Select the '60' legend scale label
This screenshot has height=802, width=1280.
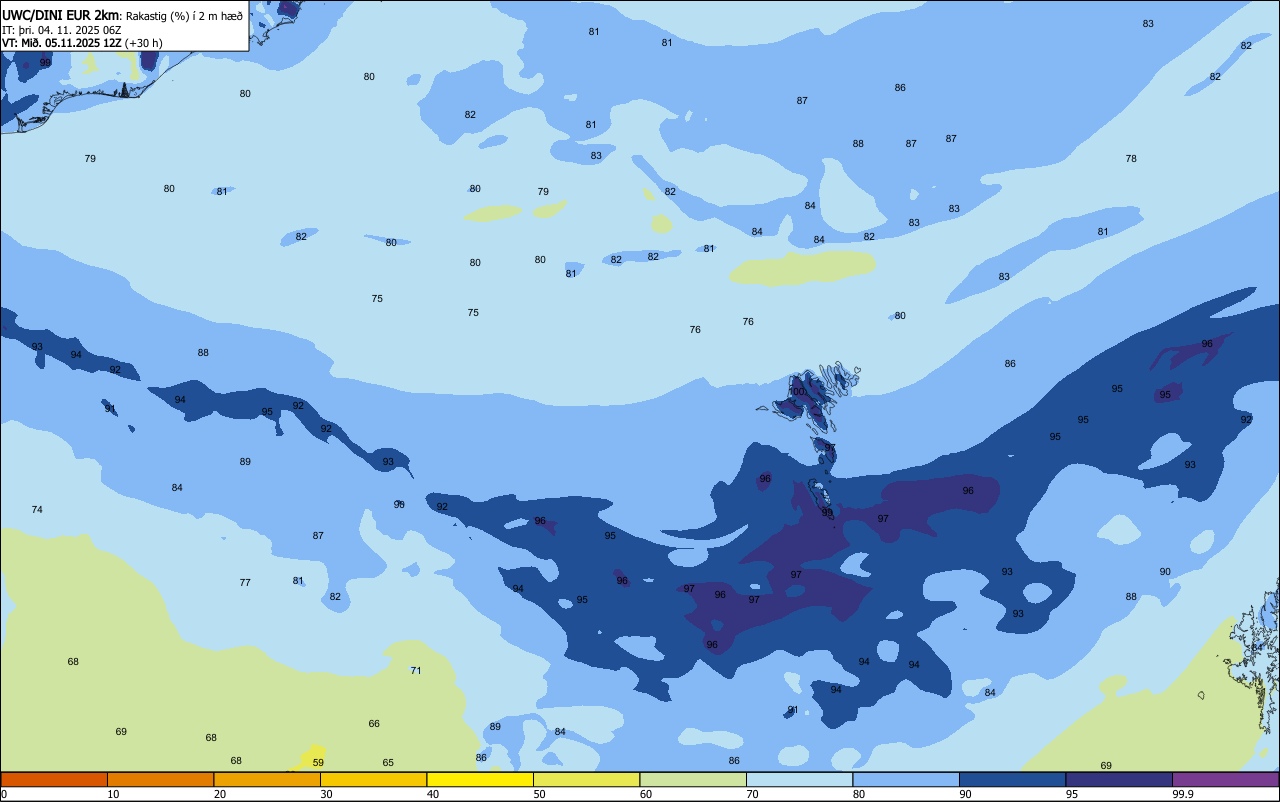[646, 794]
